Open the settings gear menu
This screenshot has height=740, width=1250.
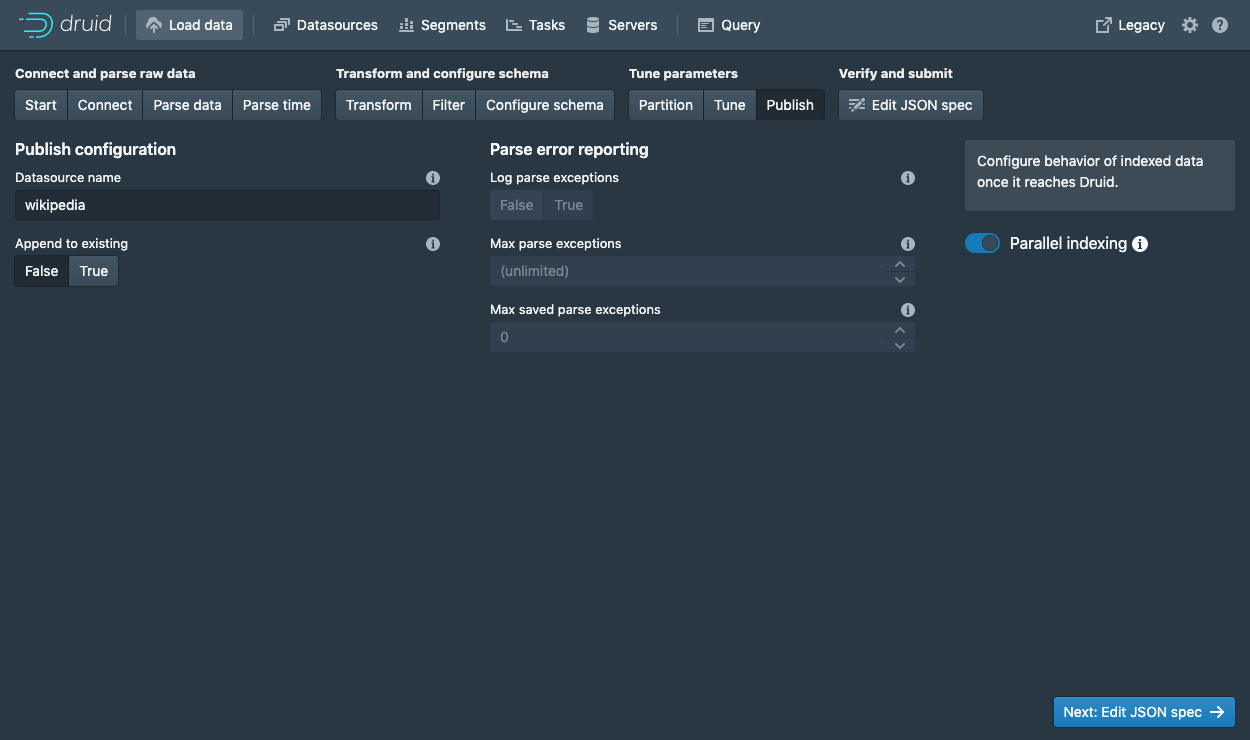[1190, 25]
